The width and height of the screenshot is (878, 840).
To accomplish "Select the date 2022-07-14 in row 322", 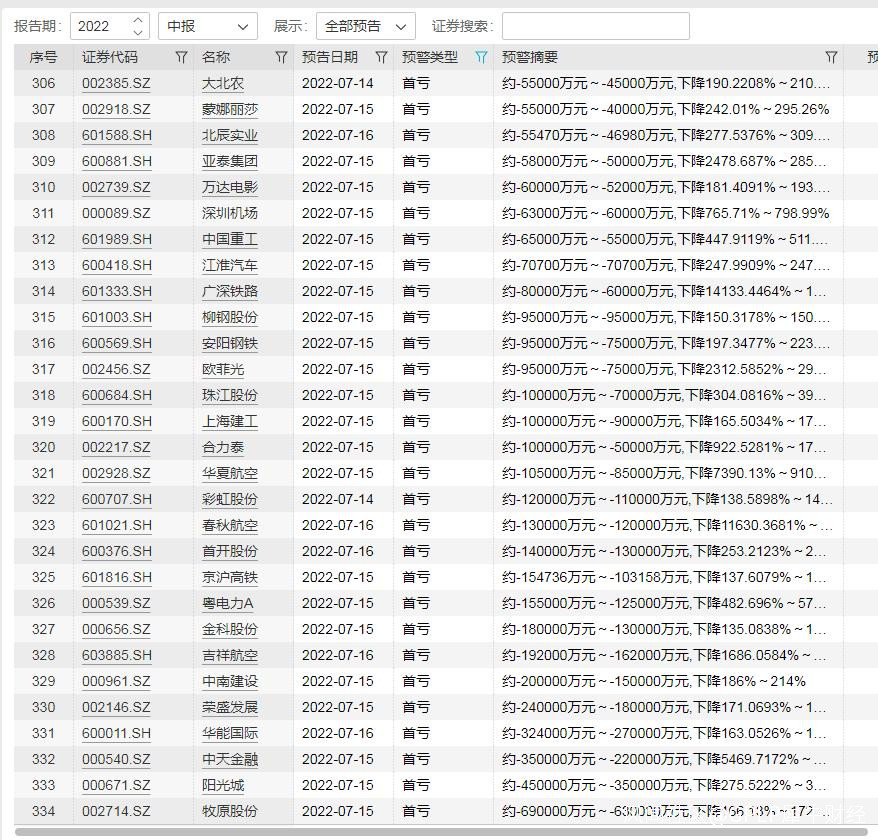I will coord(338,500).
